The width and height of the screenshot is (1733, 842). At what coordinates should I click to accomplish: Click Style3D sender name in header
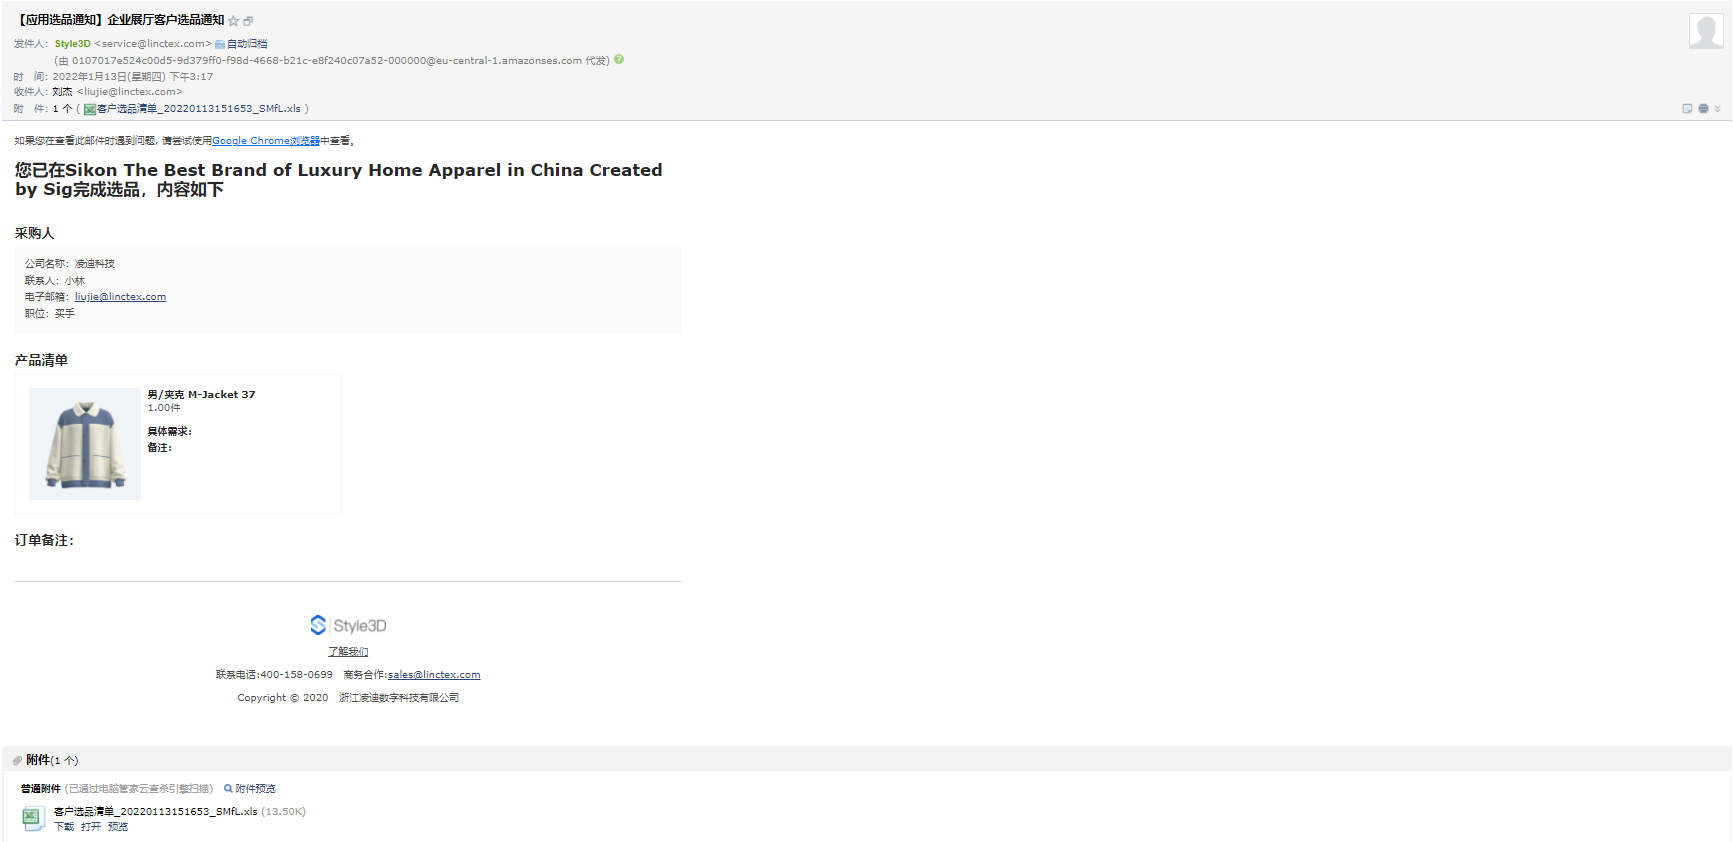72,44
